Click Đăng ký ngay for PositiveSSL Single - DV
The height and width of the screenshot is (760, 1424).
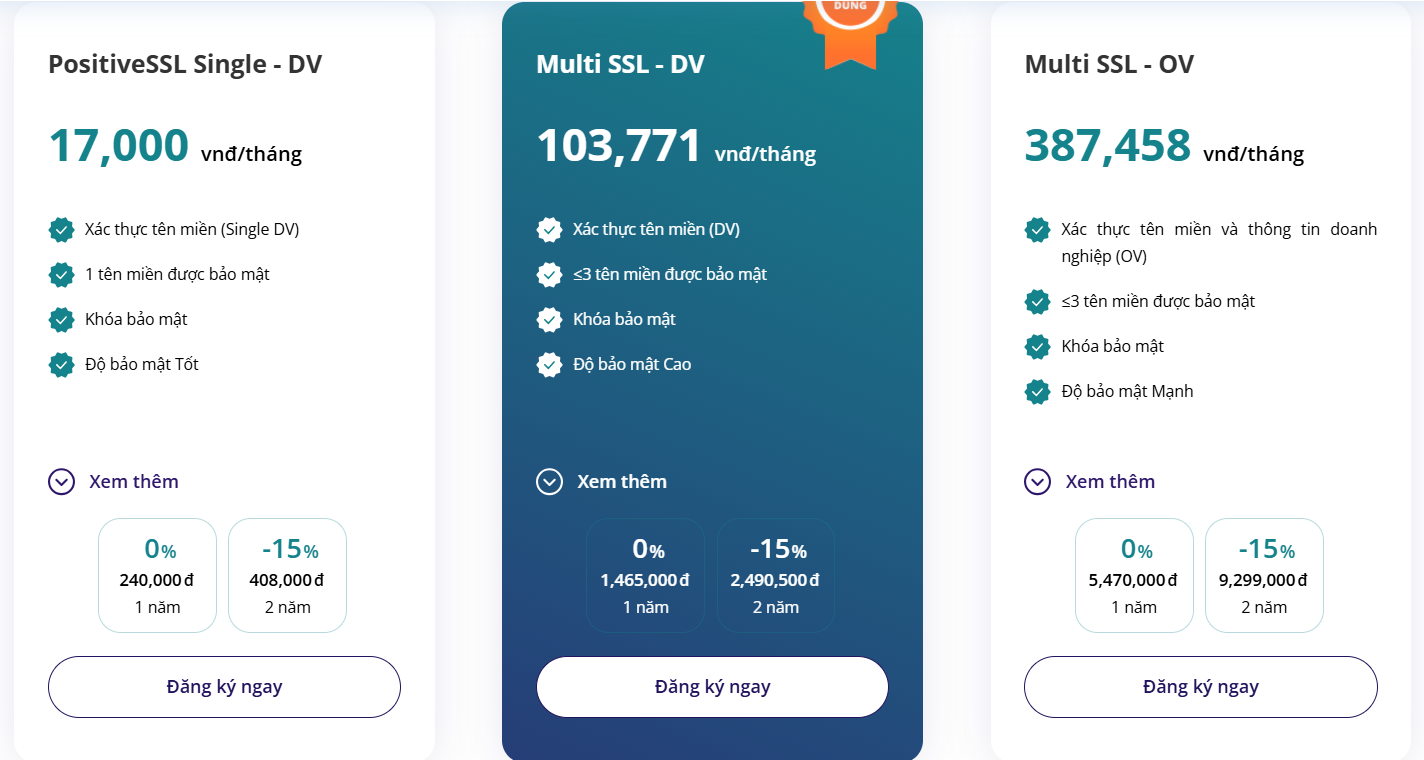225,687
